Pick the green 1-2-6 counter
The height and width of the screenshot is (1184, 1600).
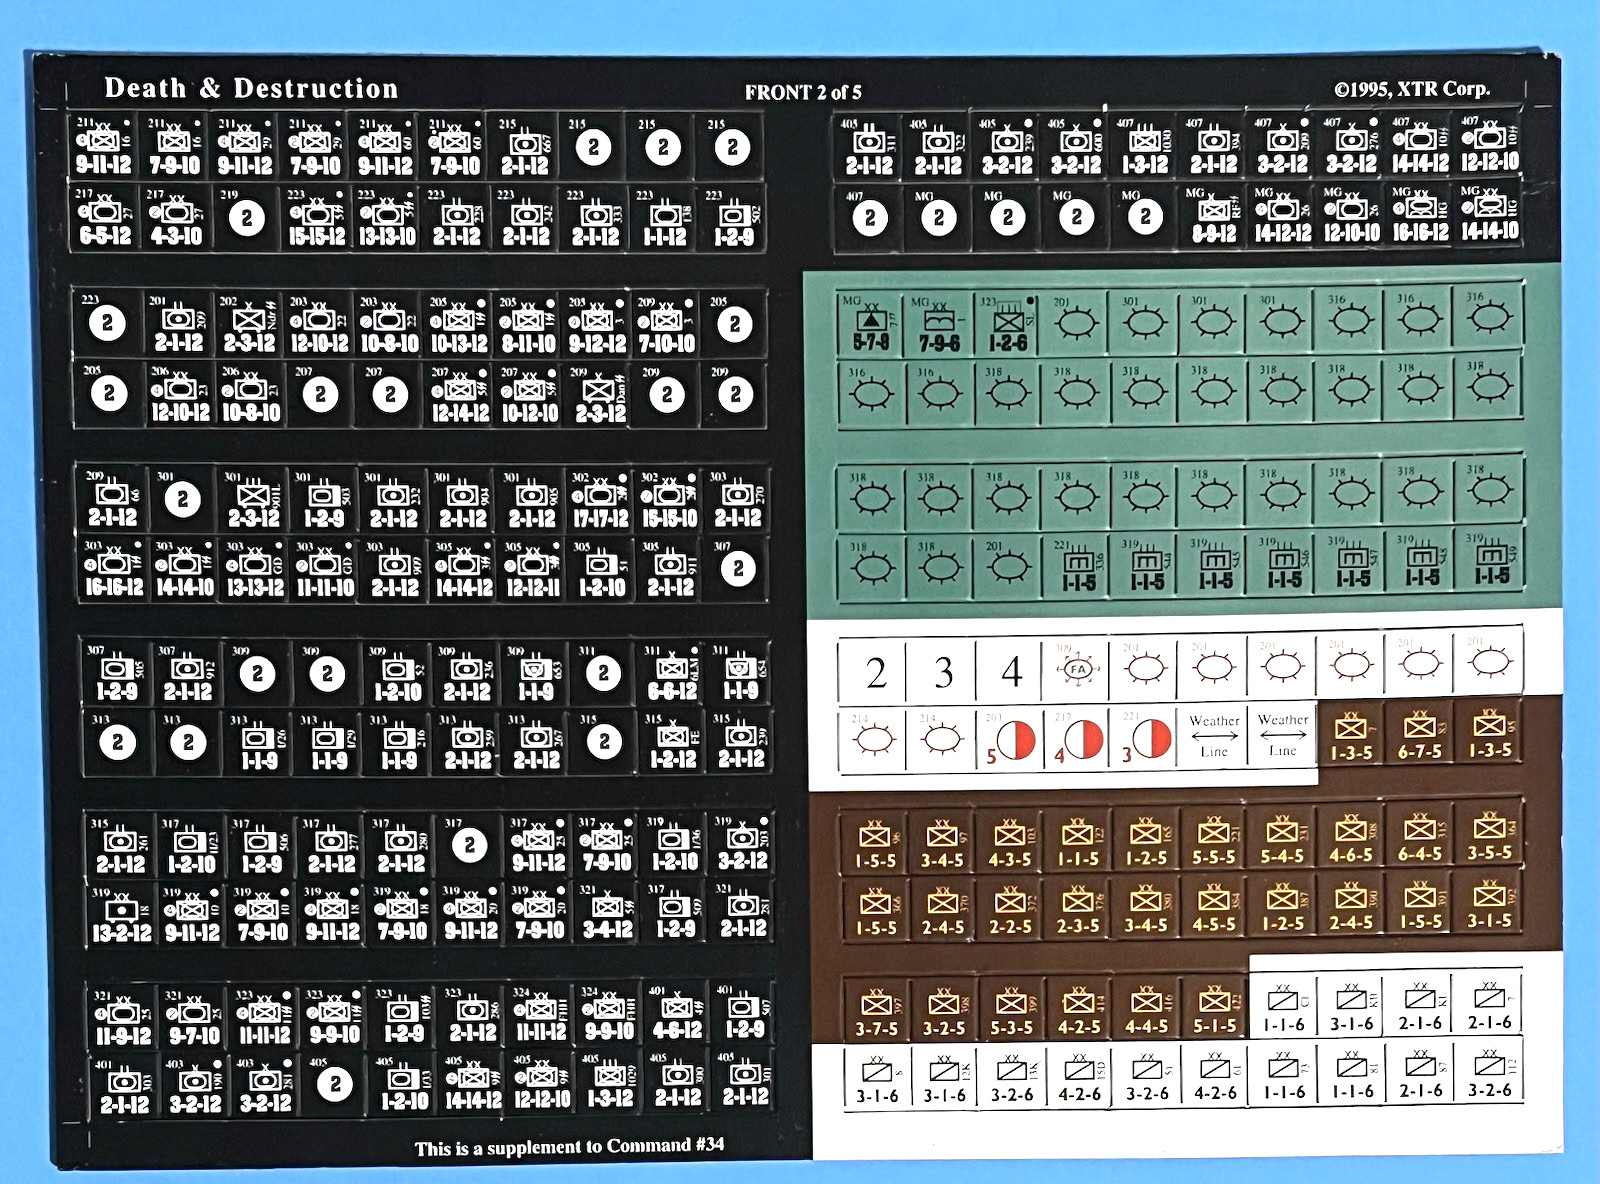1008,322
